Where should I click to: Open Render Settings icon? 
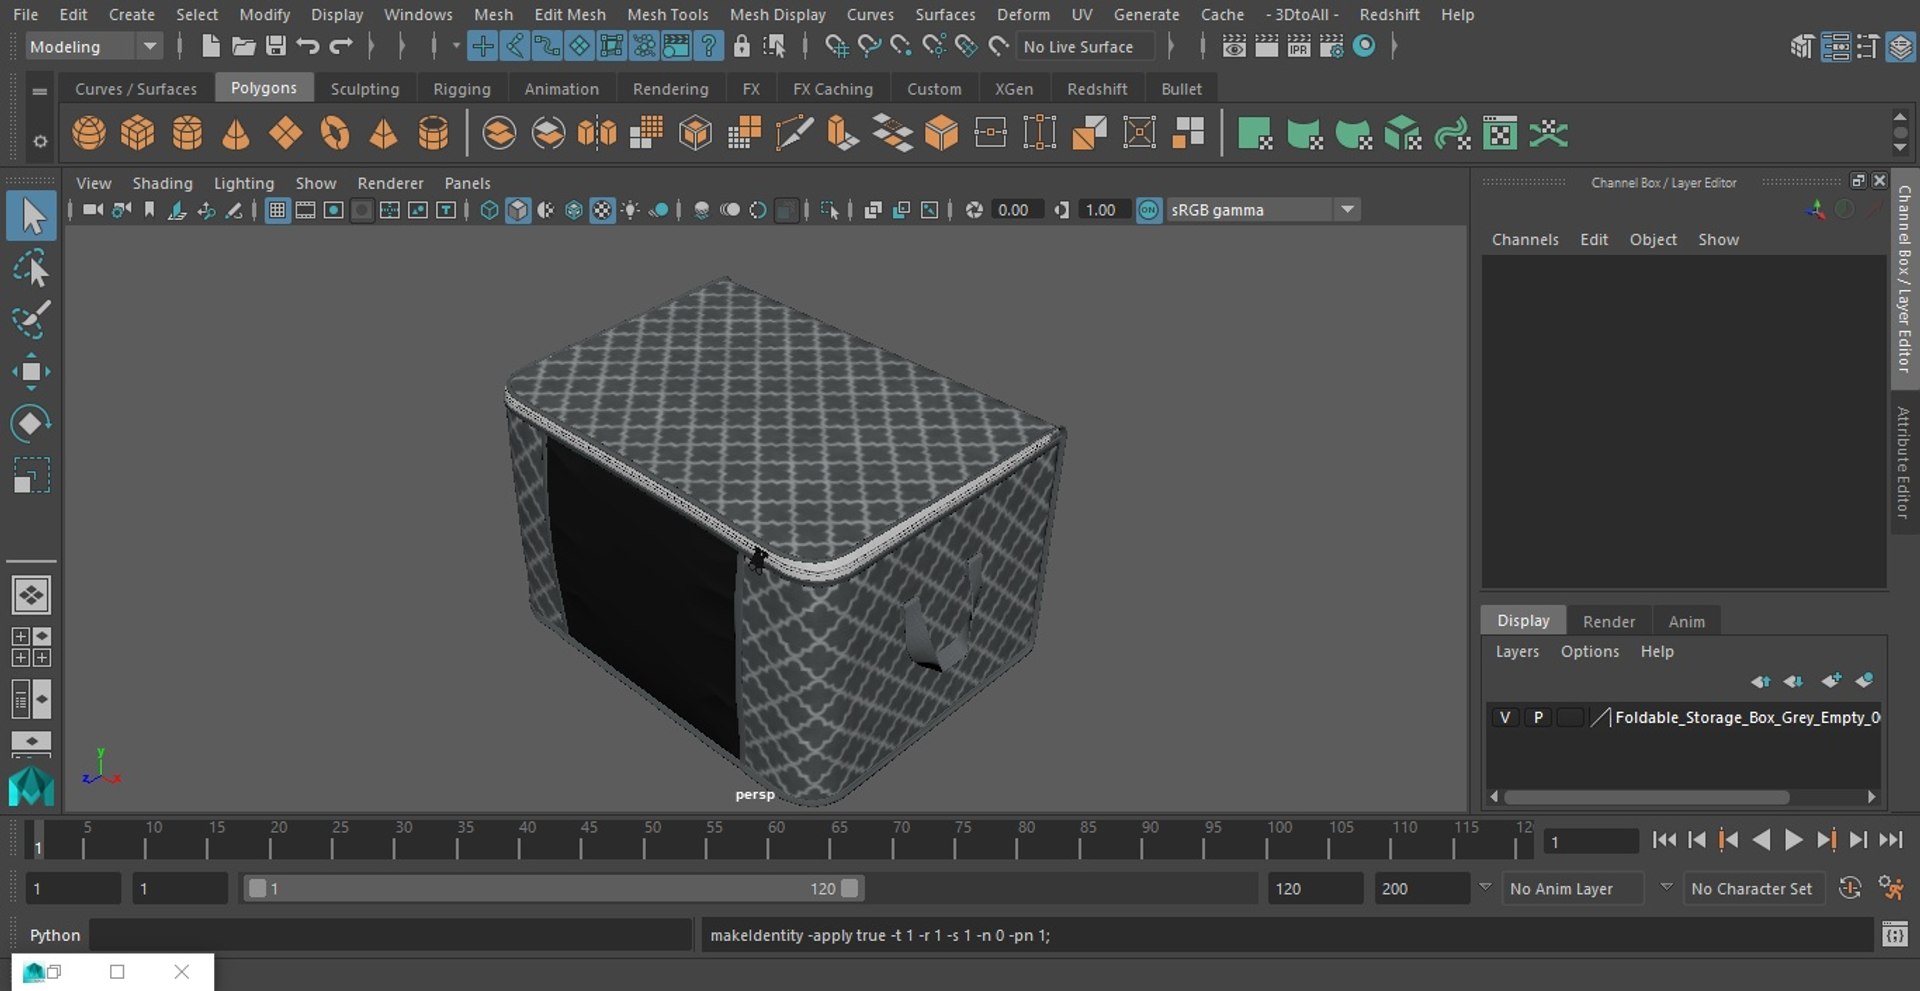[x=1331, y=46]
